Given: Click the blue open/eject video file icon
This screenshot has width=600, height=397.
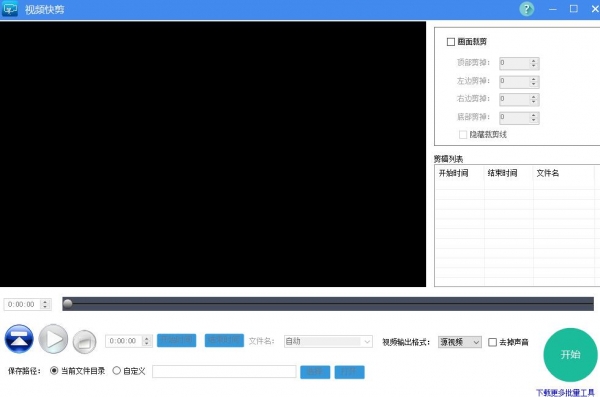Looking at the screenshot, I should coord(19,339).
